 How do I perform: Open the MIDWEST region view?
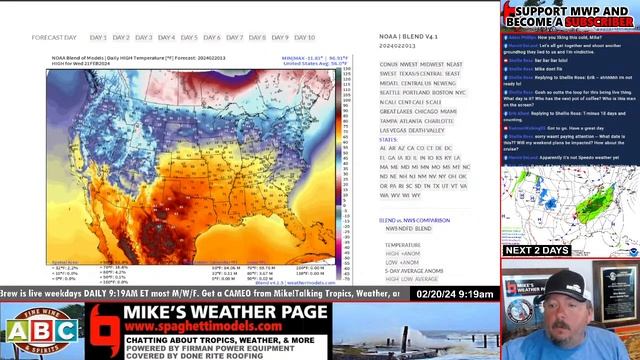pyautogui.click(x=432, y=64)
